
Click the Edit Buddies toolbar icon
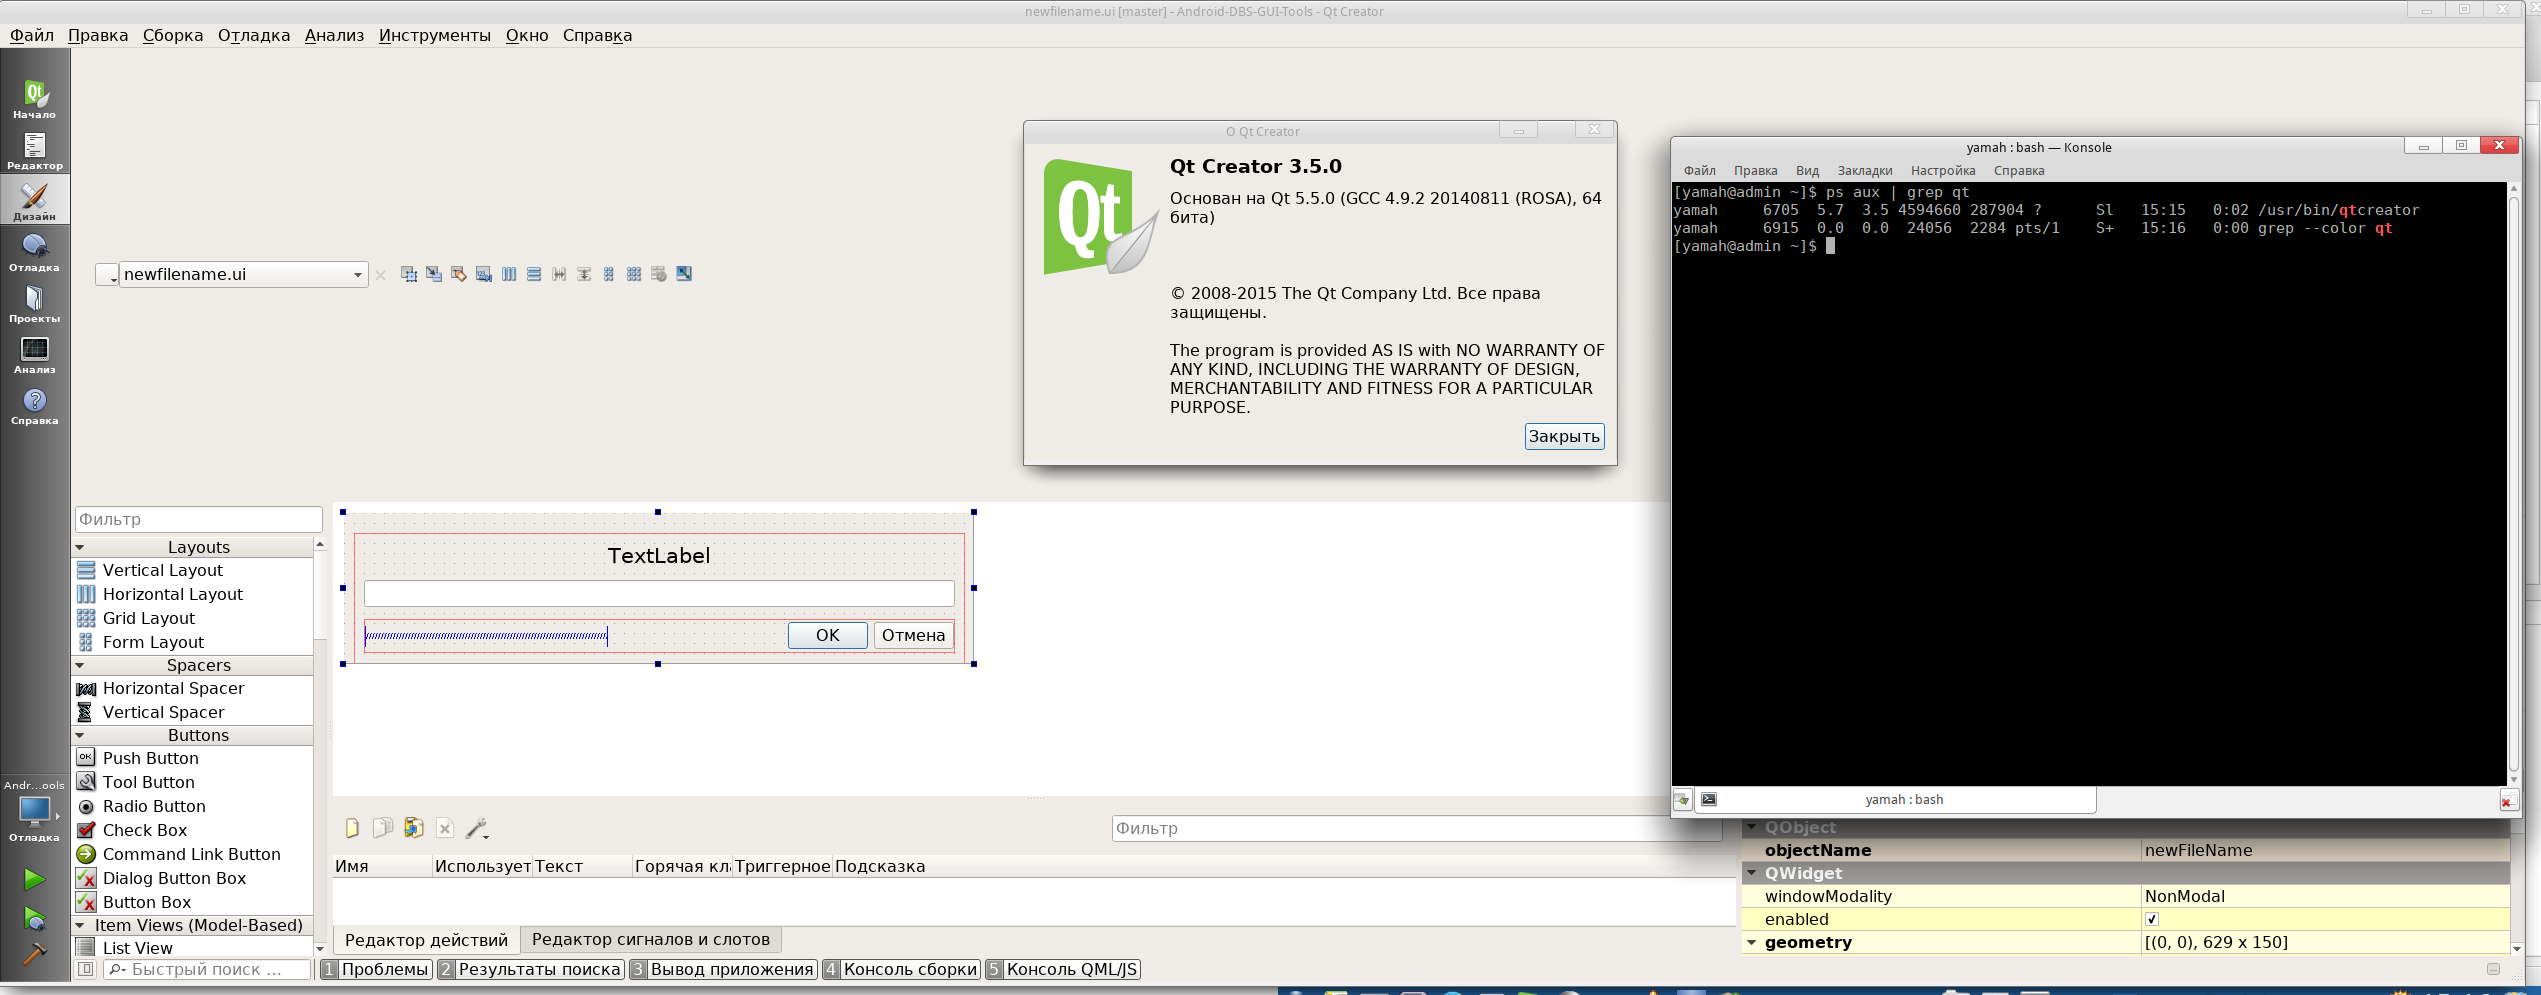[x=459, y=274]
